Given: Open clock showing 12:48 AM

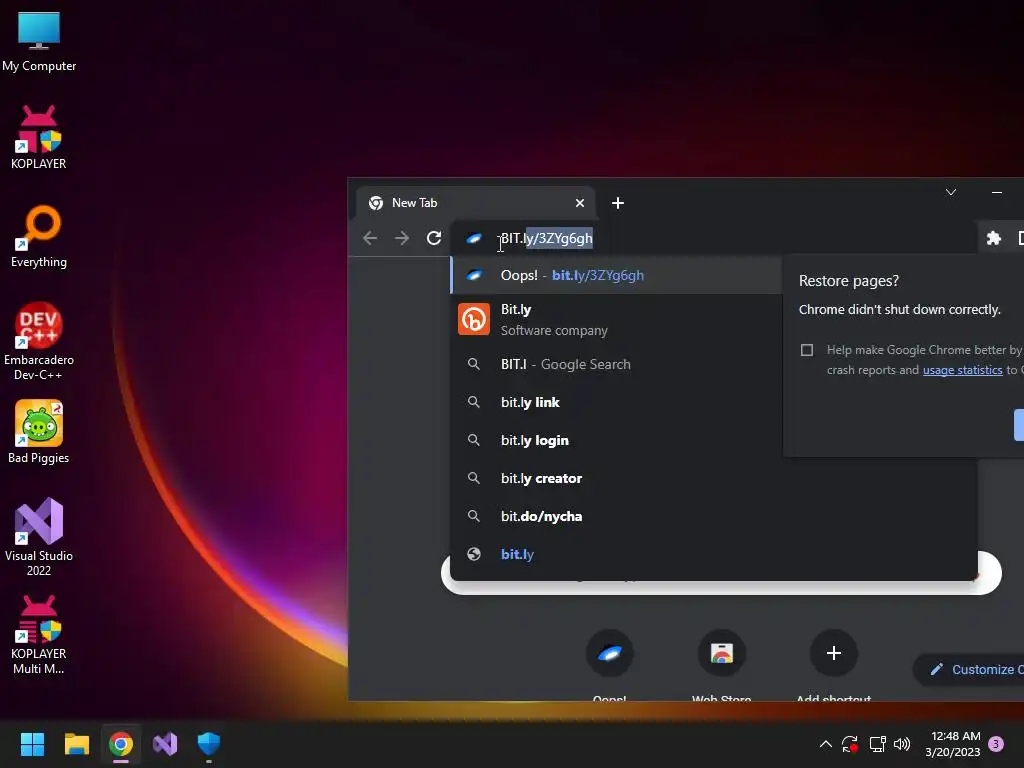Looking at the screenshot, I should click(953, 744).
